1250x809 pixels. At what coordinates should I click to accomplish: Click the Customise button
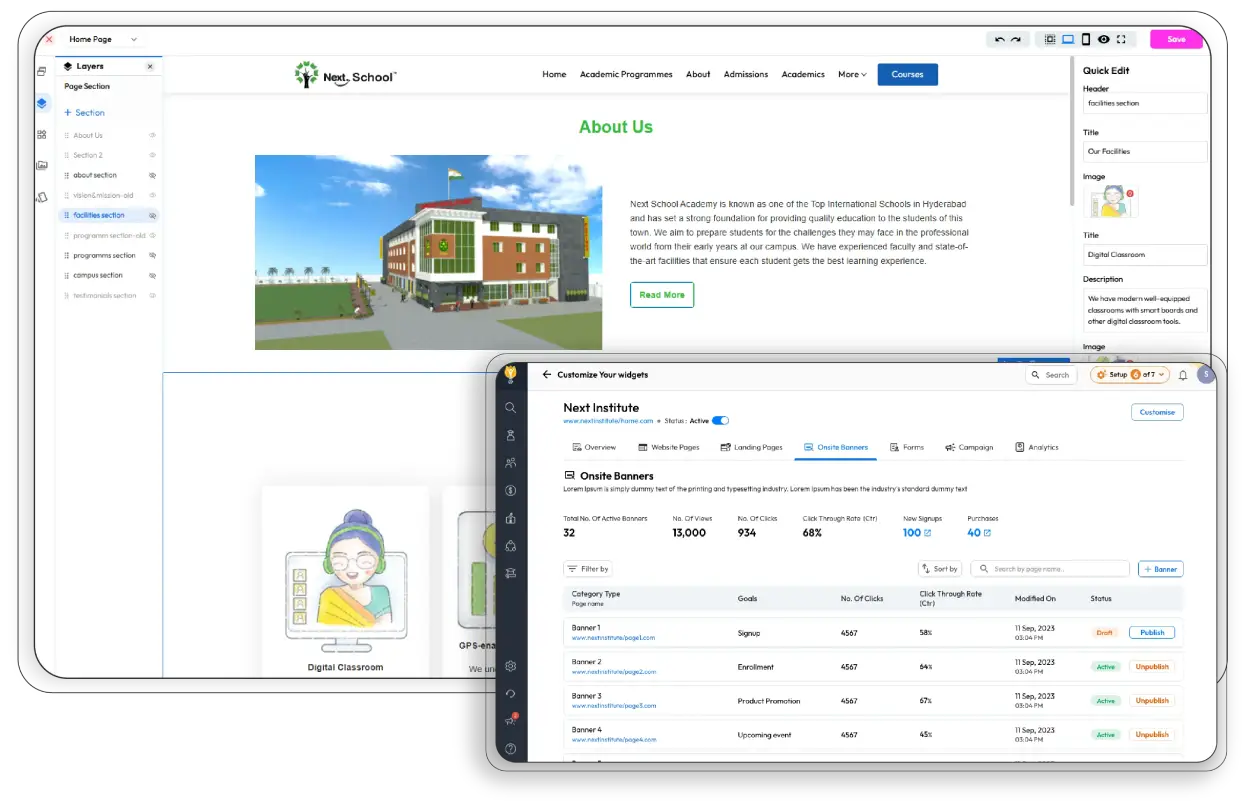coord(1157,412)
